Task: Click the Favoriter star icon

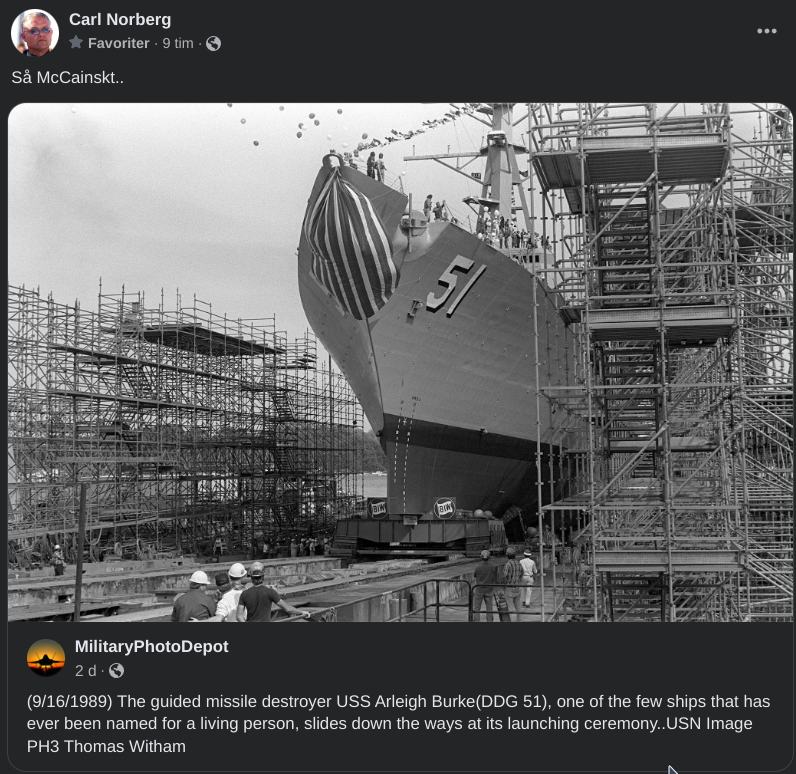Action: 76,43
